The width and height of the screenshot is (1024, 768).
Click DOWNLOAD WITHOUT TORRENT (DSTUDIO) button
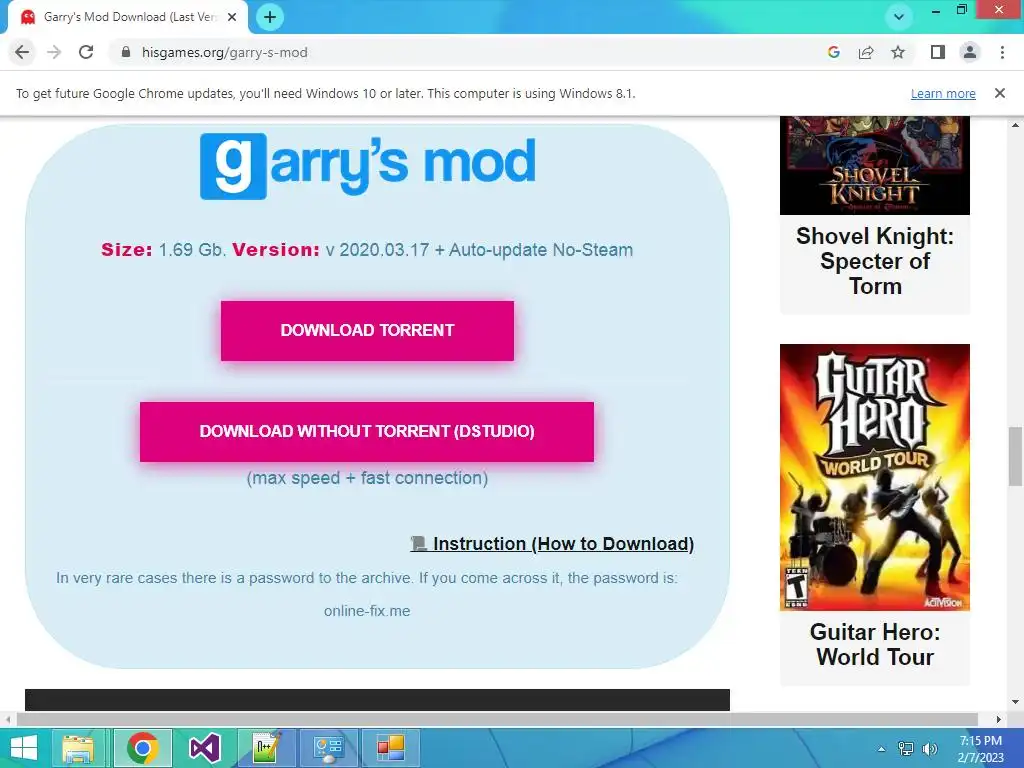tap(367, 432)
